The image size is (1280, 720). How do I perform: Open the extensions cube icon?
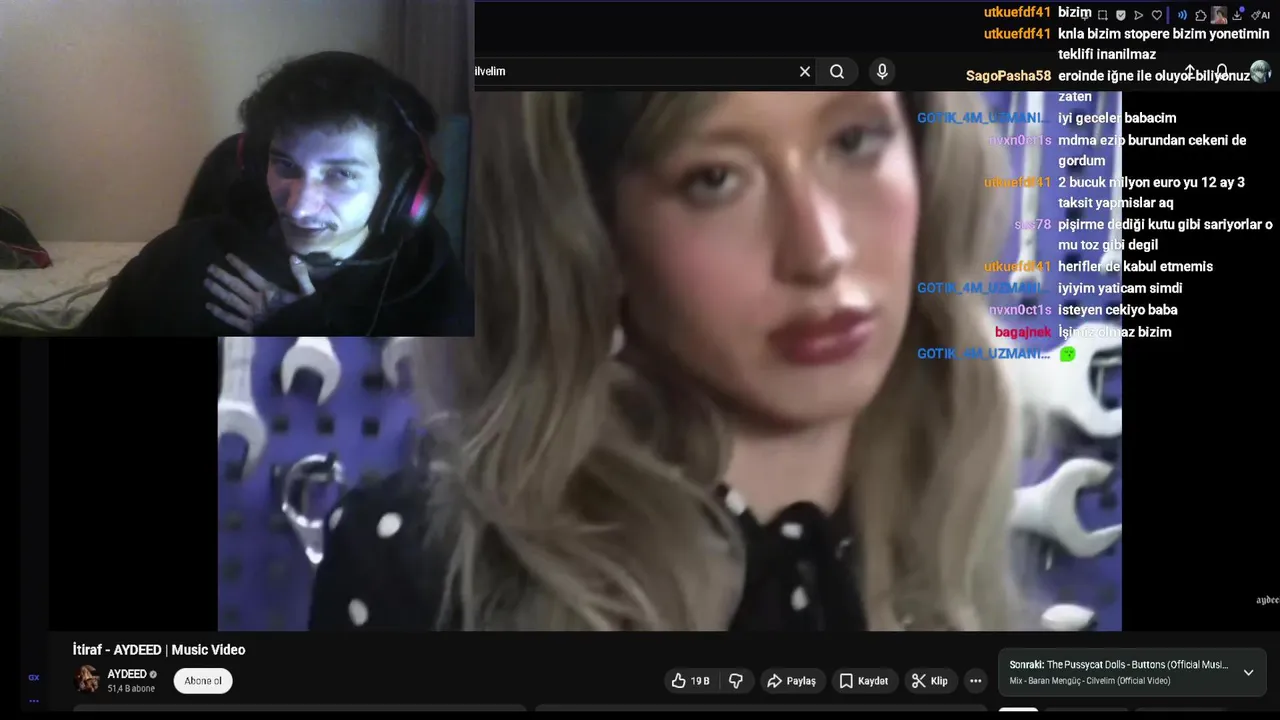pyautogui.click(x=1201, y=15)
